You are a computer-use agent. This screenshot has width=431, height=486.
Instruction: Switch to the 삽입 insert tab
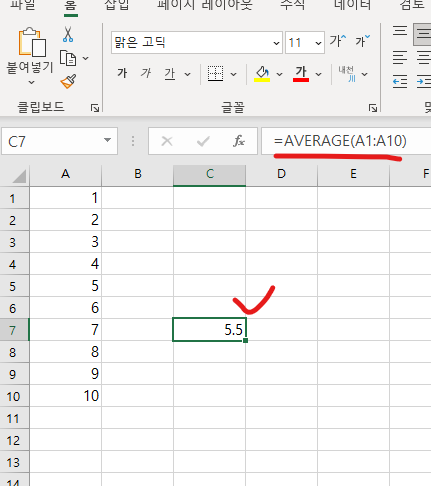pyautogui.click(x=117, y=5)
